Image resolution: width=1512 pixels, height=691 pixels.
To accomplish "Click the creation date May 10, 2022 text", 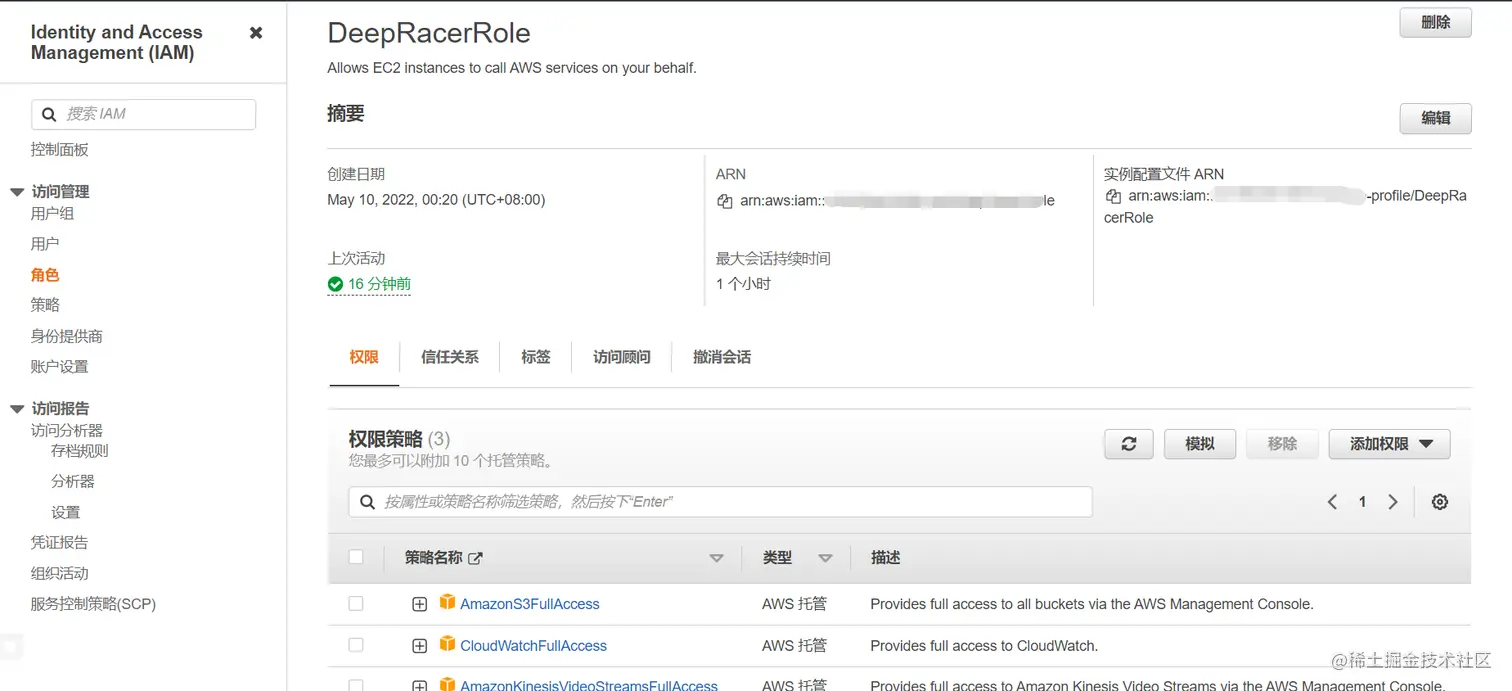I will [436, 200].
